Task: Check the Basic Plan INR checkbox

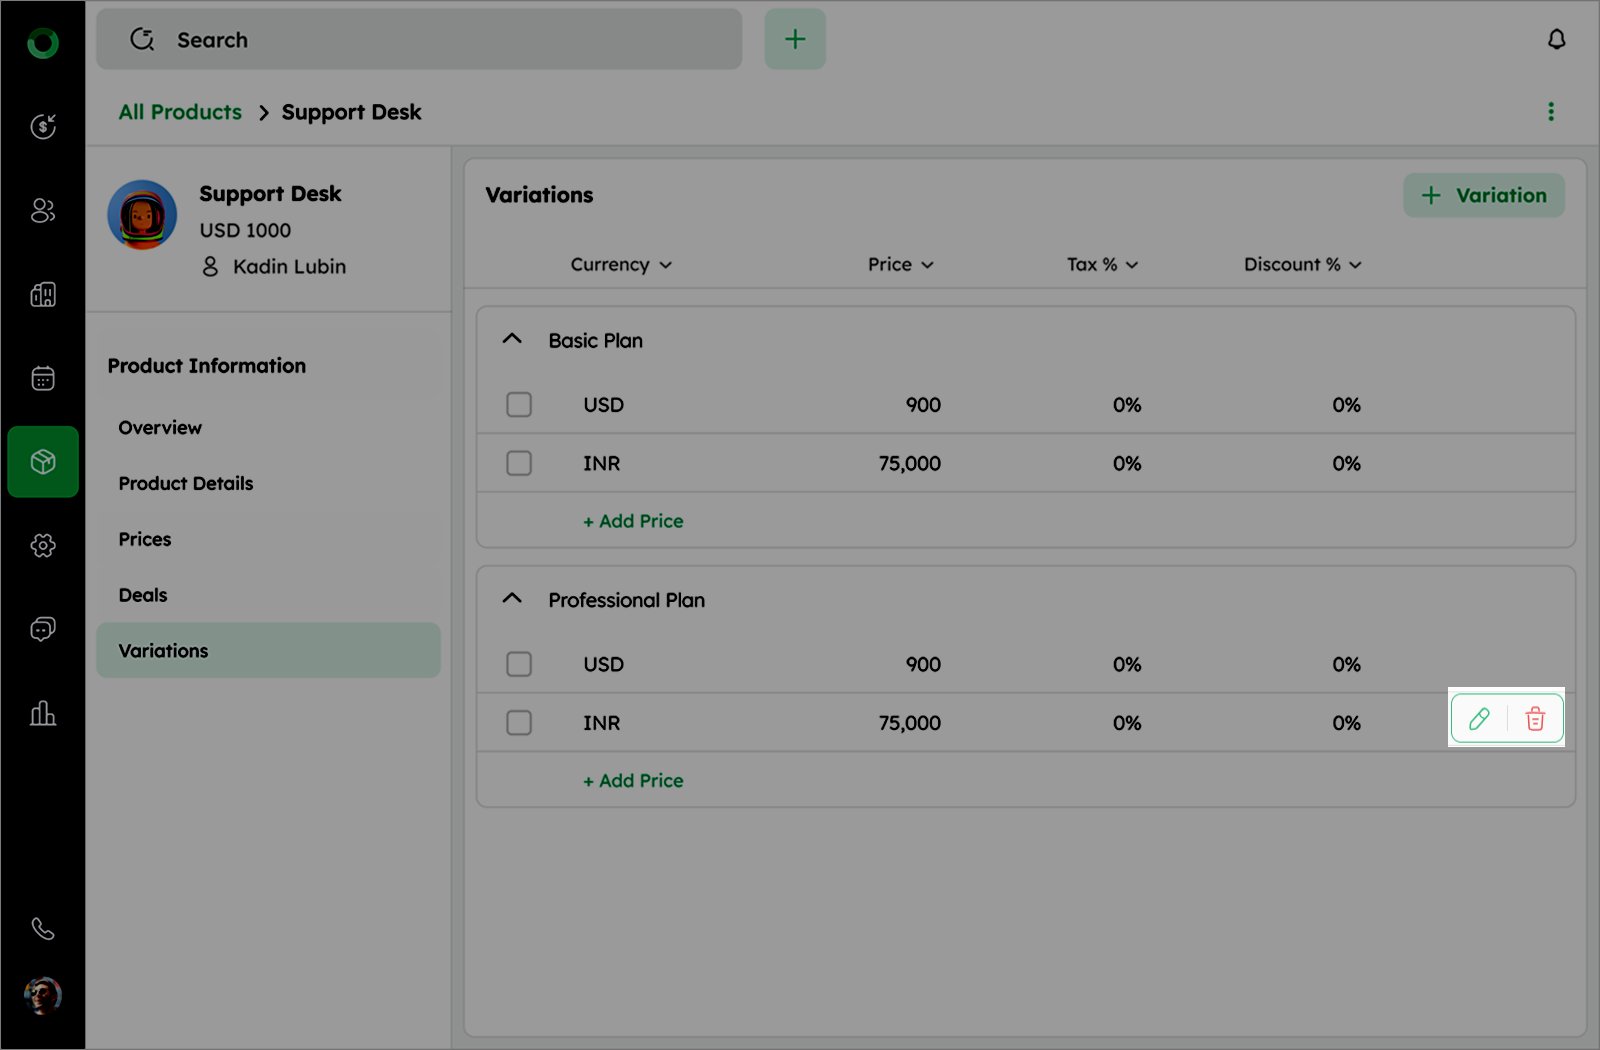Action: pyautogui.click(x=519, y=463)
